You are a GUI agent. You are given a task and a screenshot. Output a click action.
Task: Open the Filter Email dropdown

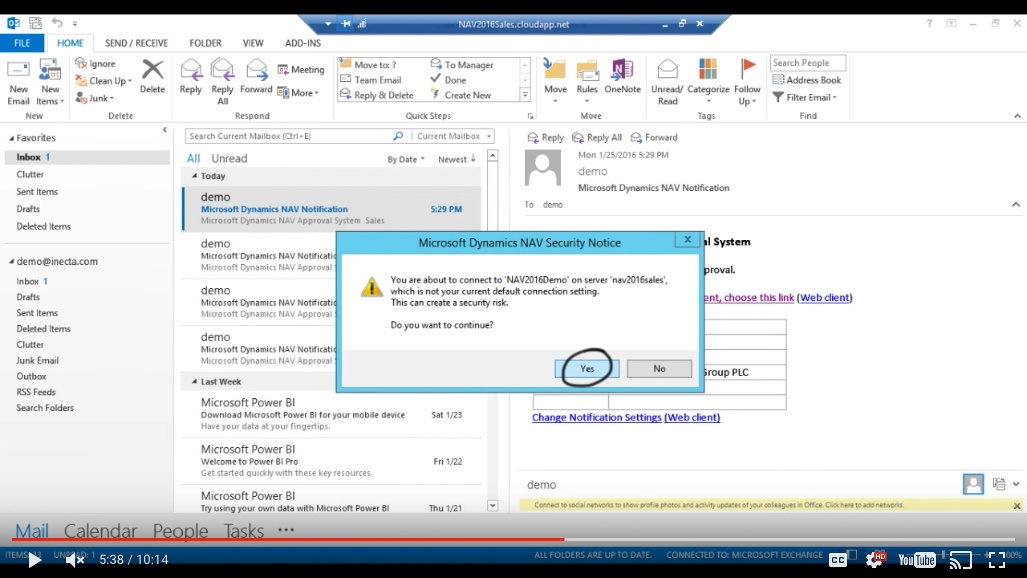[805, 98]
